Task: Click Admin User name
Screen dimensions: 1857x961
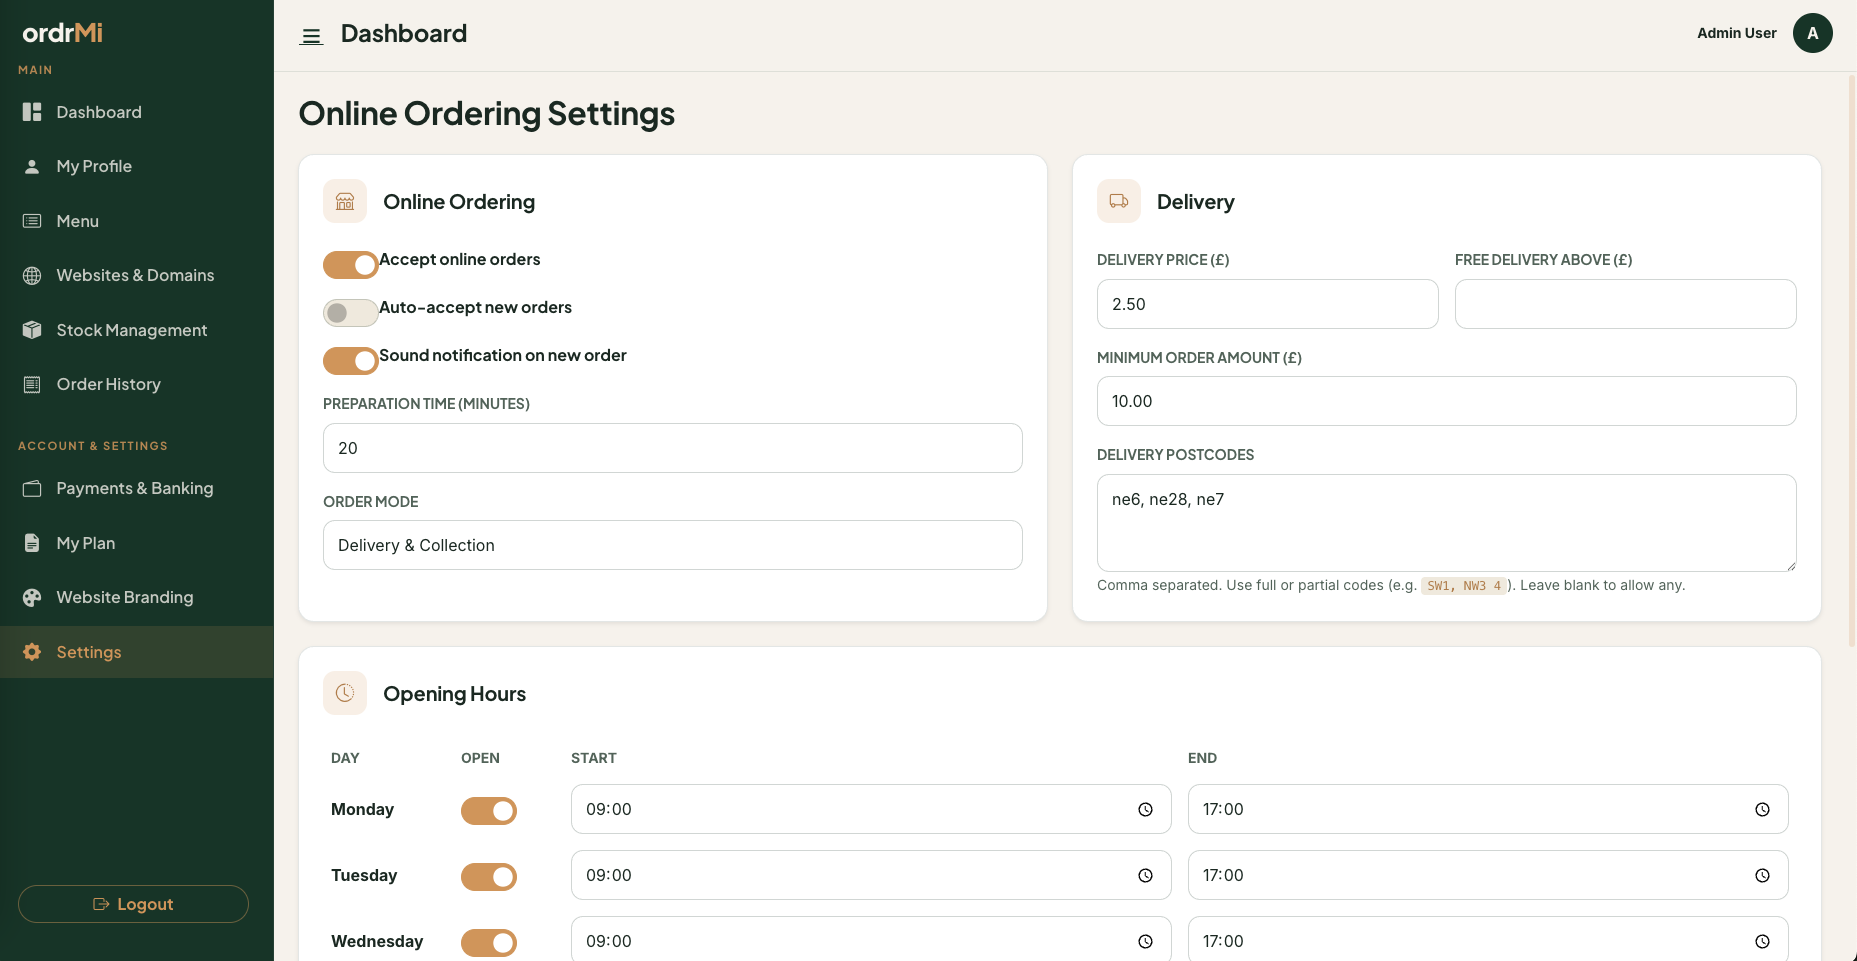Action: coord(1736,33)
